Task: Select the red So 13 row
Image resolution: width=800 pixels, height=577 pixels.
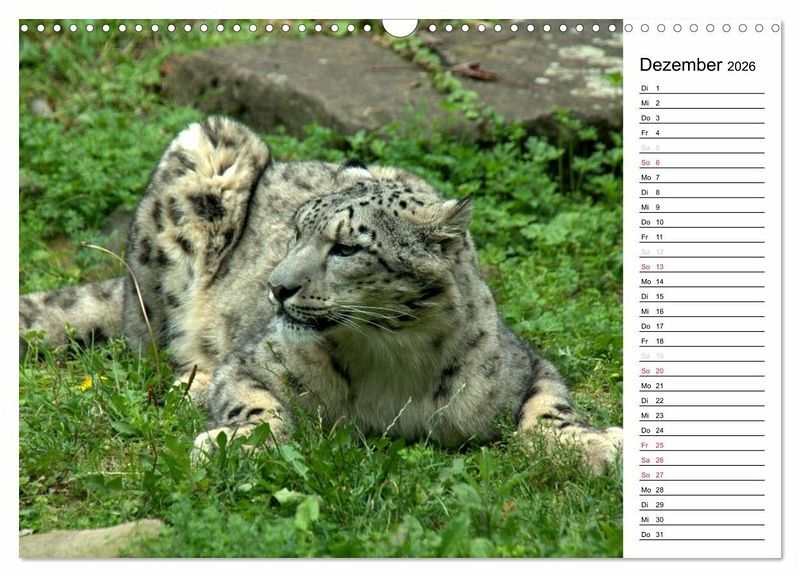Action: coord(701,267)
